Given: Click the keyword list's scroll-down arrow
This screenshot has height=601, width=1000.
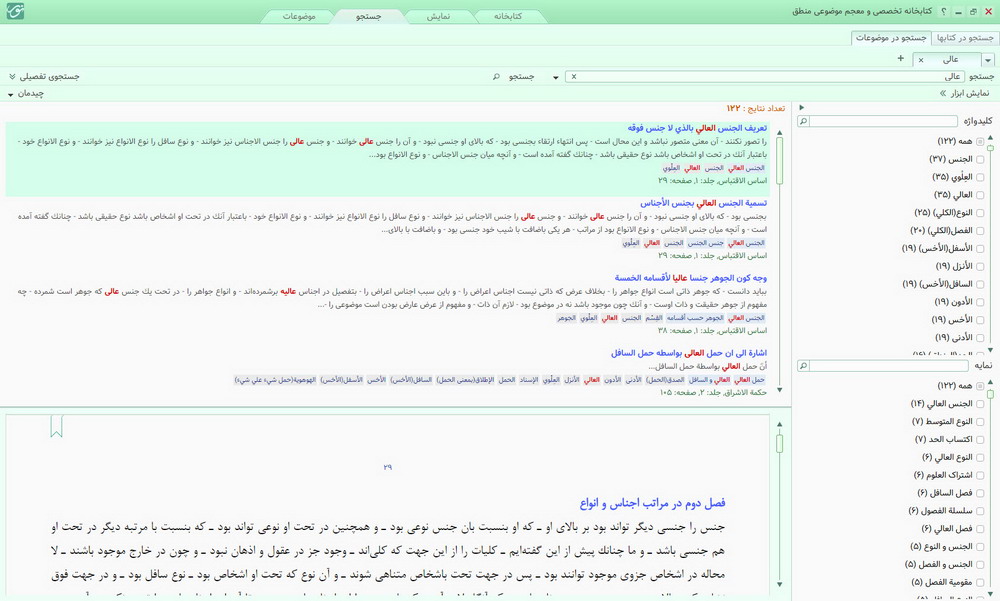Looking at the screenshot, I should tap(990, 350).
